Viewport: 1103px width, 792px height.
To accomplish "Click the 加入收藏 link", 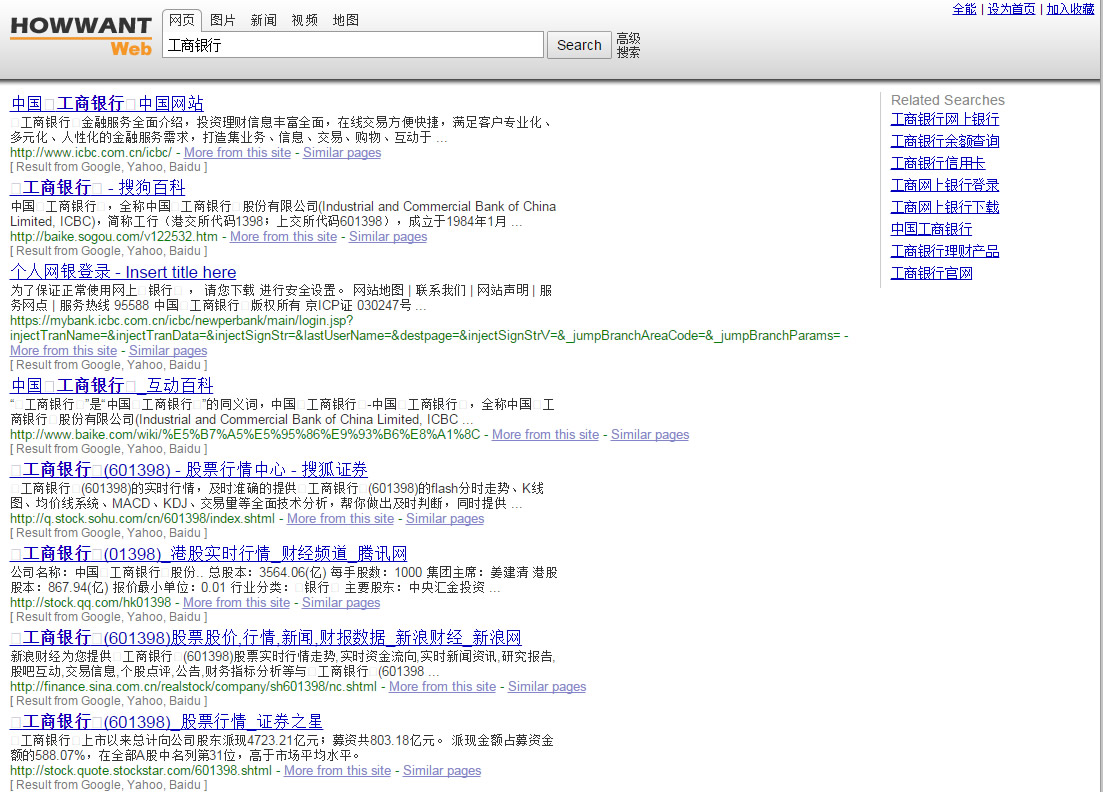I will point(1070,8).
